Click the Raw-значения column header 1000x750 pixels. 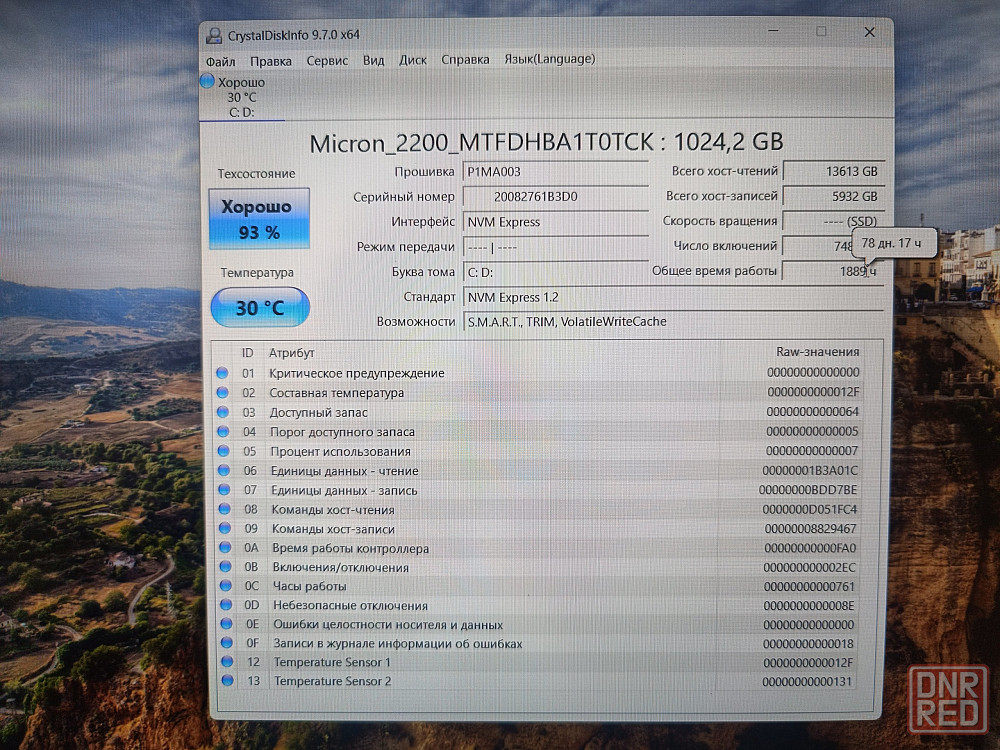coord(817,352)
